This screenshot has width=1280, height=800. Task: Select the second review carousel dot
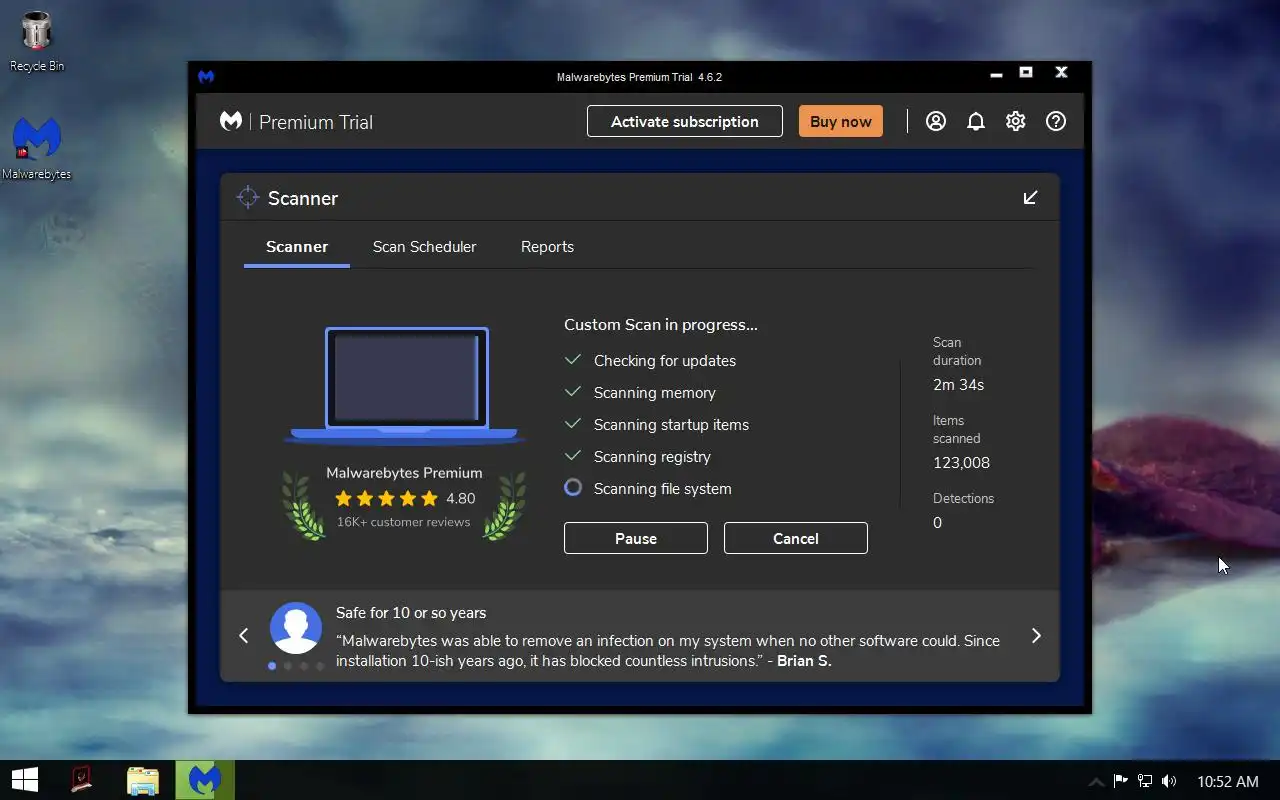[288, 666]
